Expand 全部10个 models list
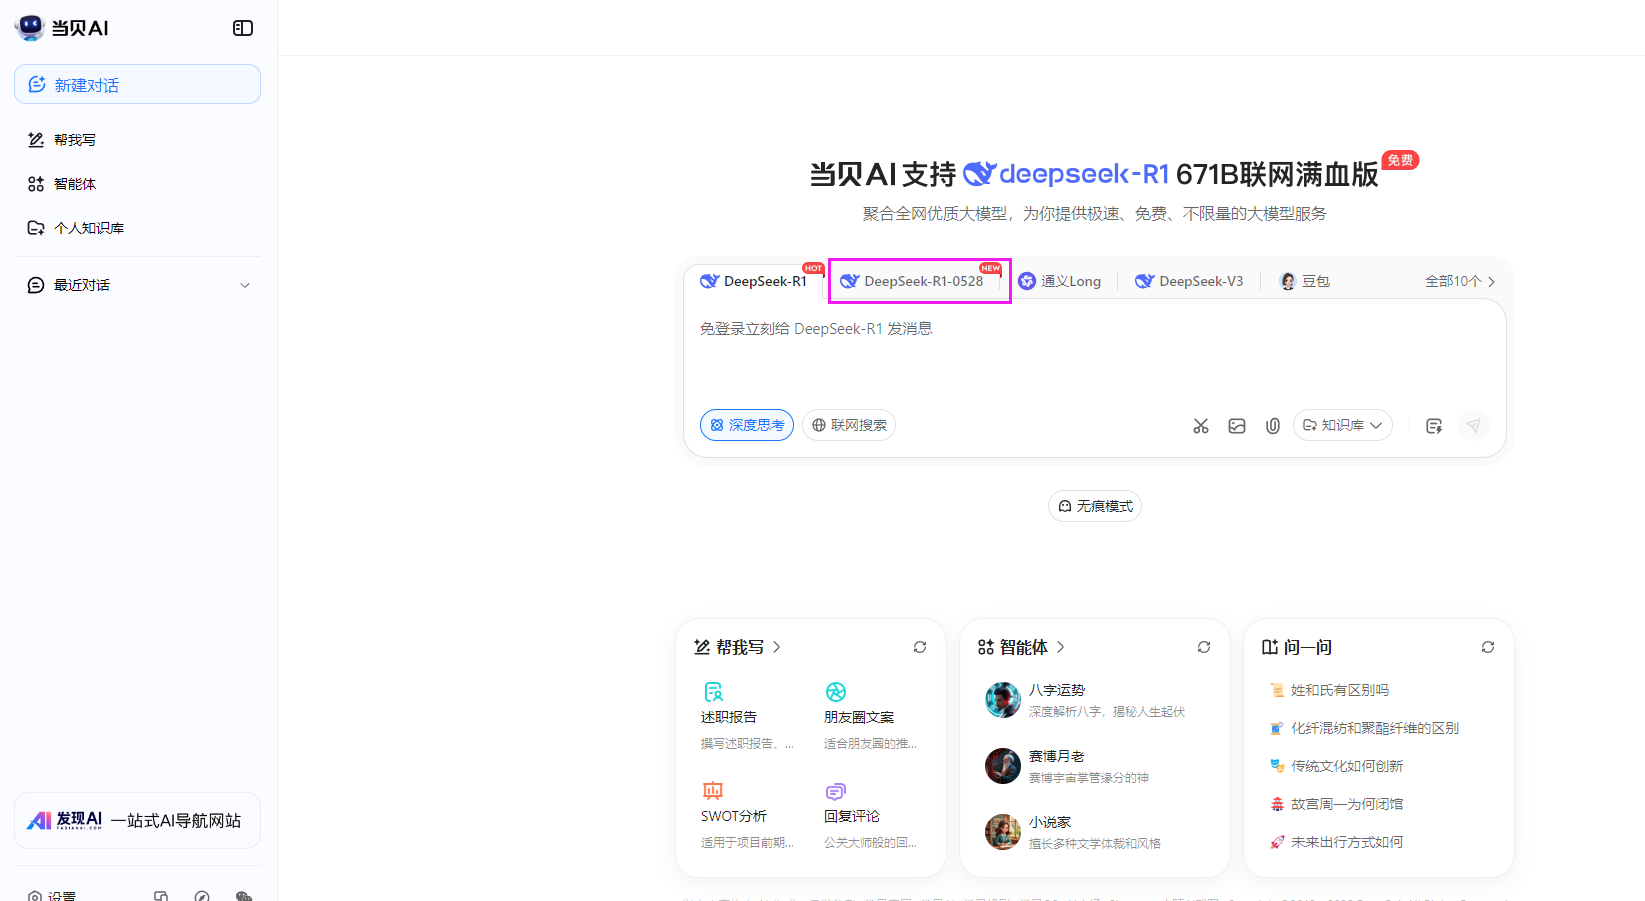This screenshot has height=901, width=1645. [x=1460, y=281]
